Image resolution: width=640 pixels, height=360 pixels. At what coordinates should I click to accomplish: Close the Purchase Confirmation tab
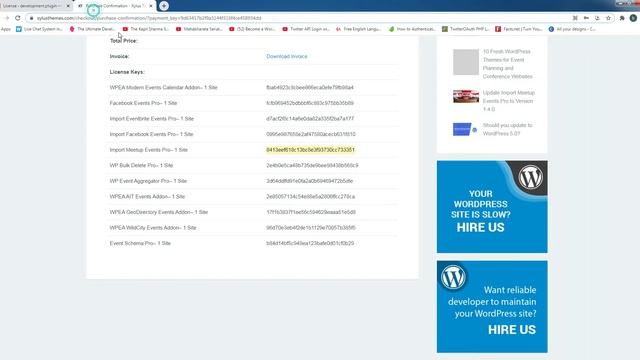point(151,6)
